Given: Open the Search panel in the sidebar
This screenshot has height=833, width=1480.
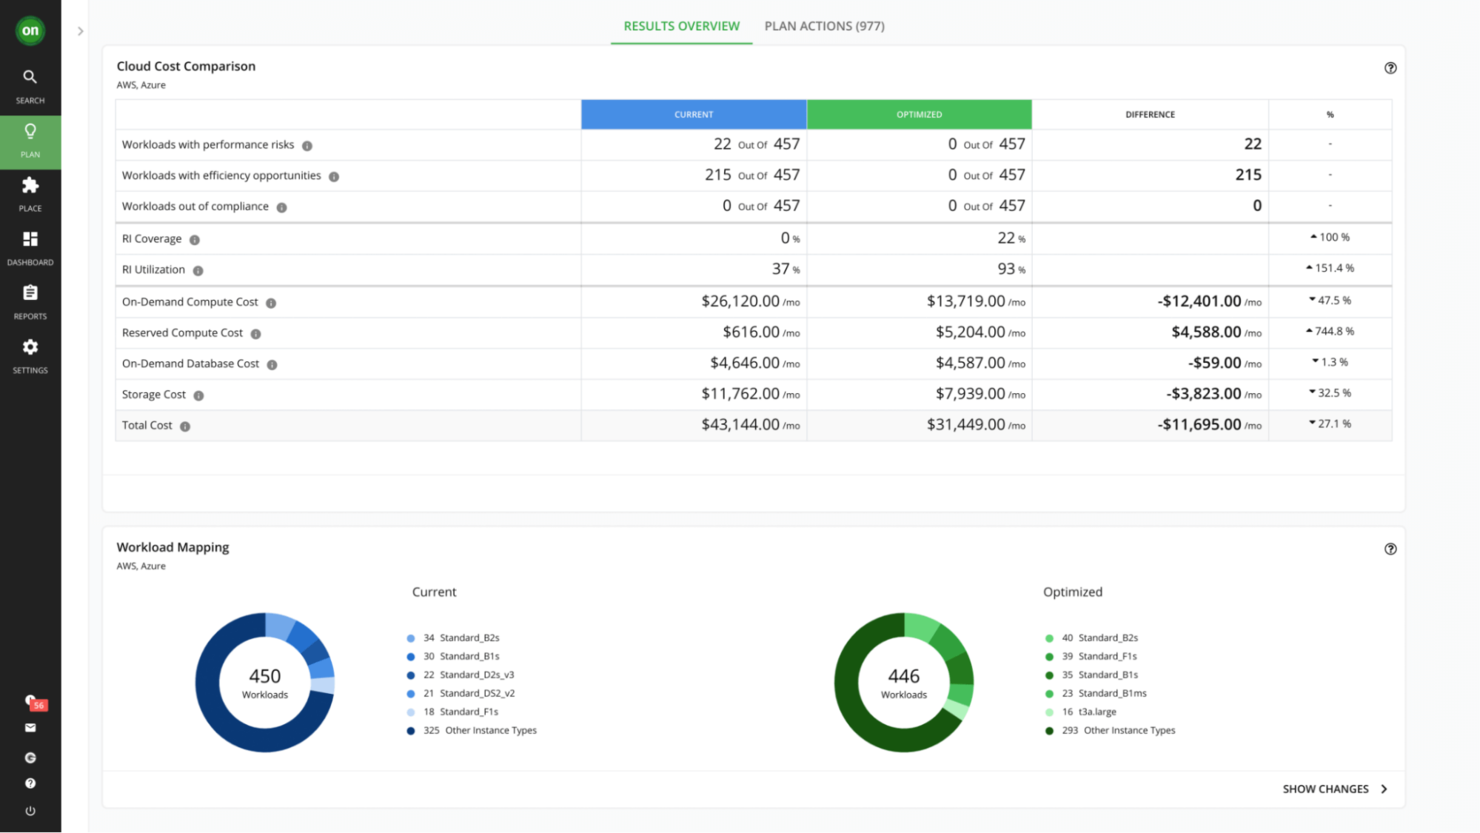Looking at the screenshot, I should coord(30,85).
